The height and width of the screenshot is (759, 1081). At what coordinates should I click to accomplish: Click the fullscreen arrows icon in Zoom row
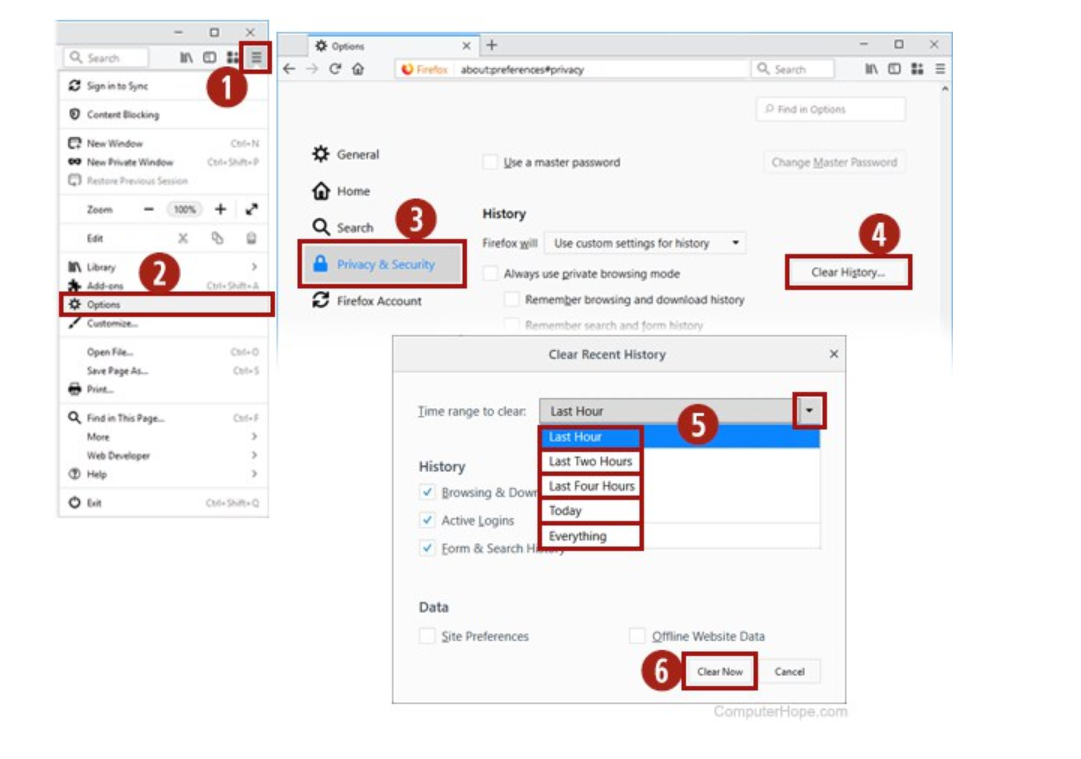251,210
